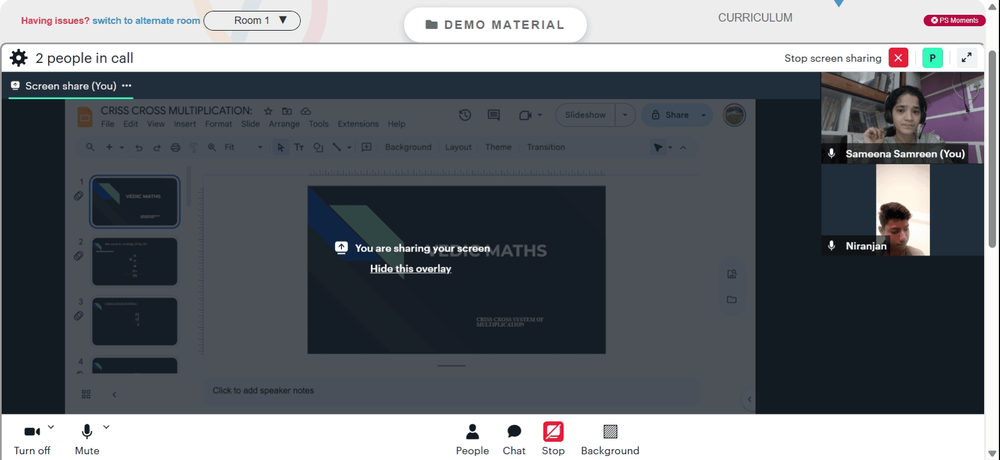Open call settings gear icon
Viewport: 1000px width, 460px height.
[18, 59]
